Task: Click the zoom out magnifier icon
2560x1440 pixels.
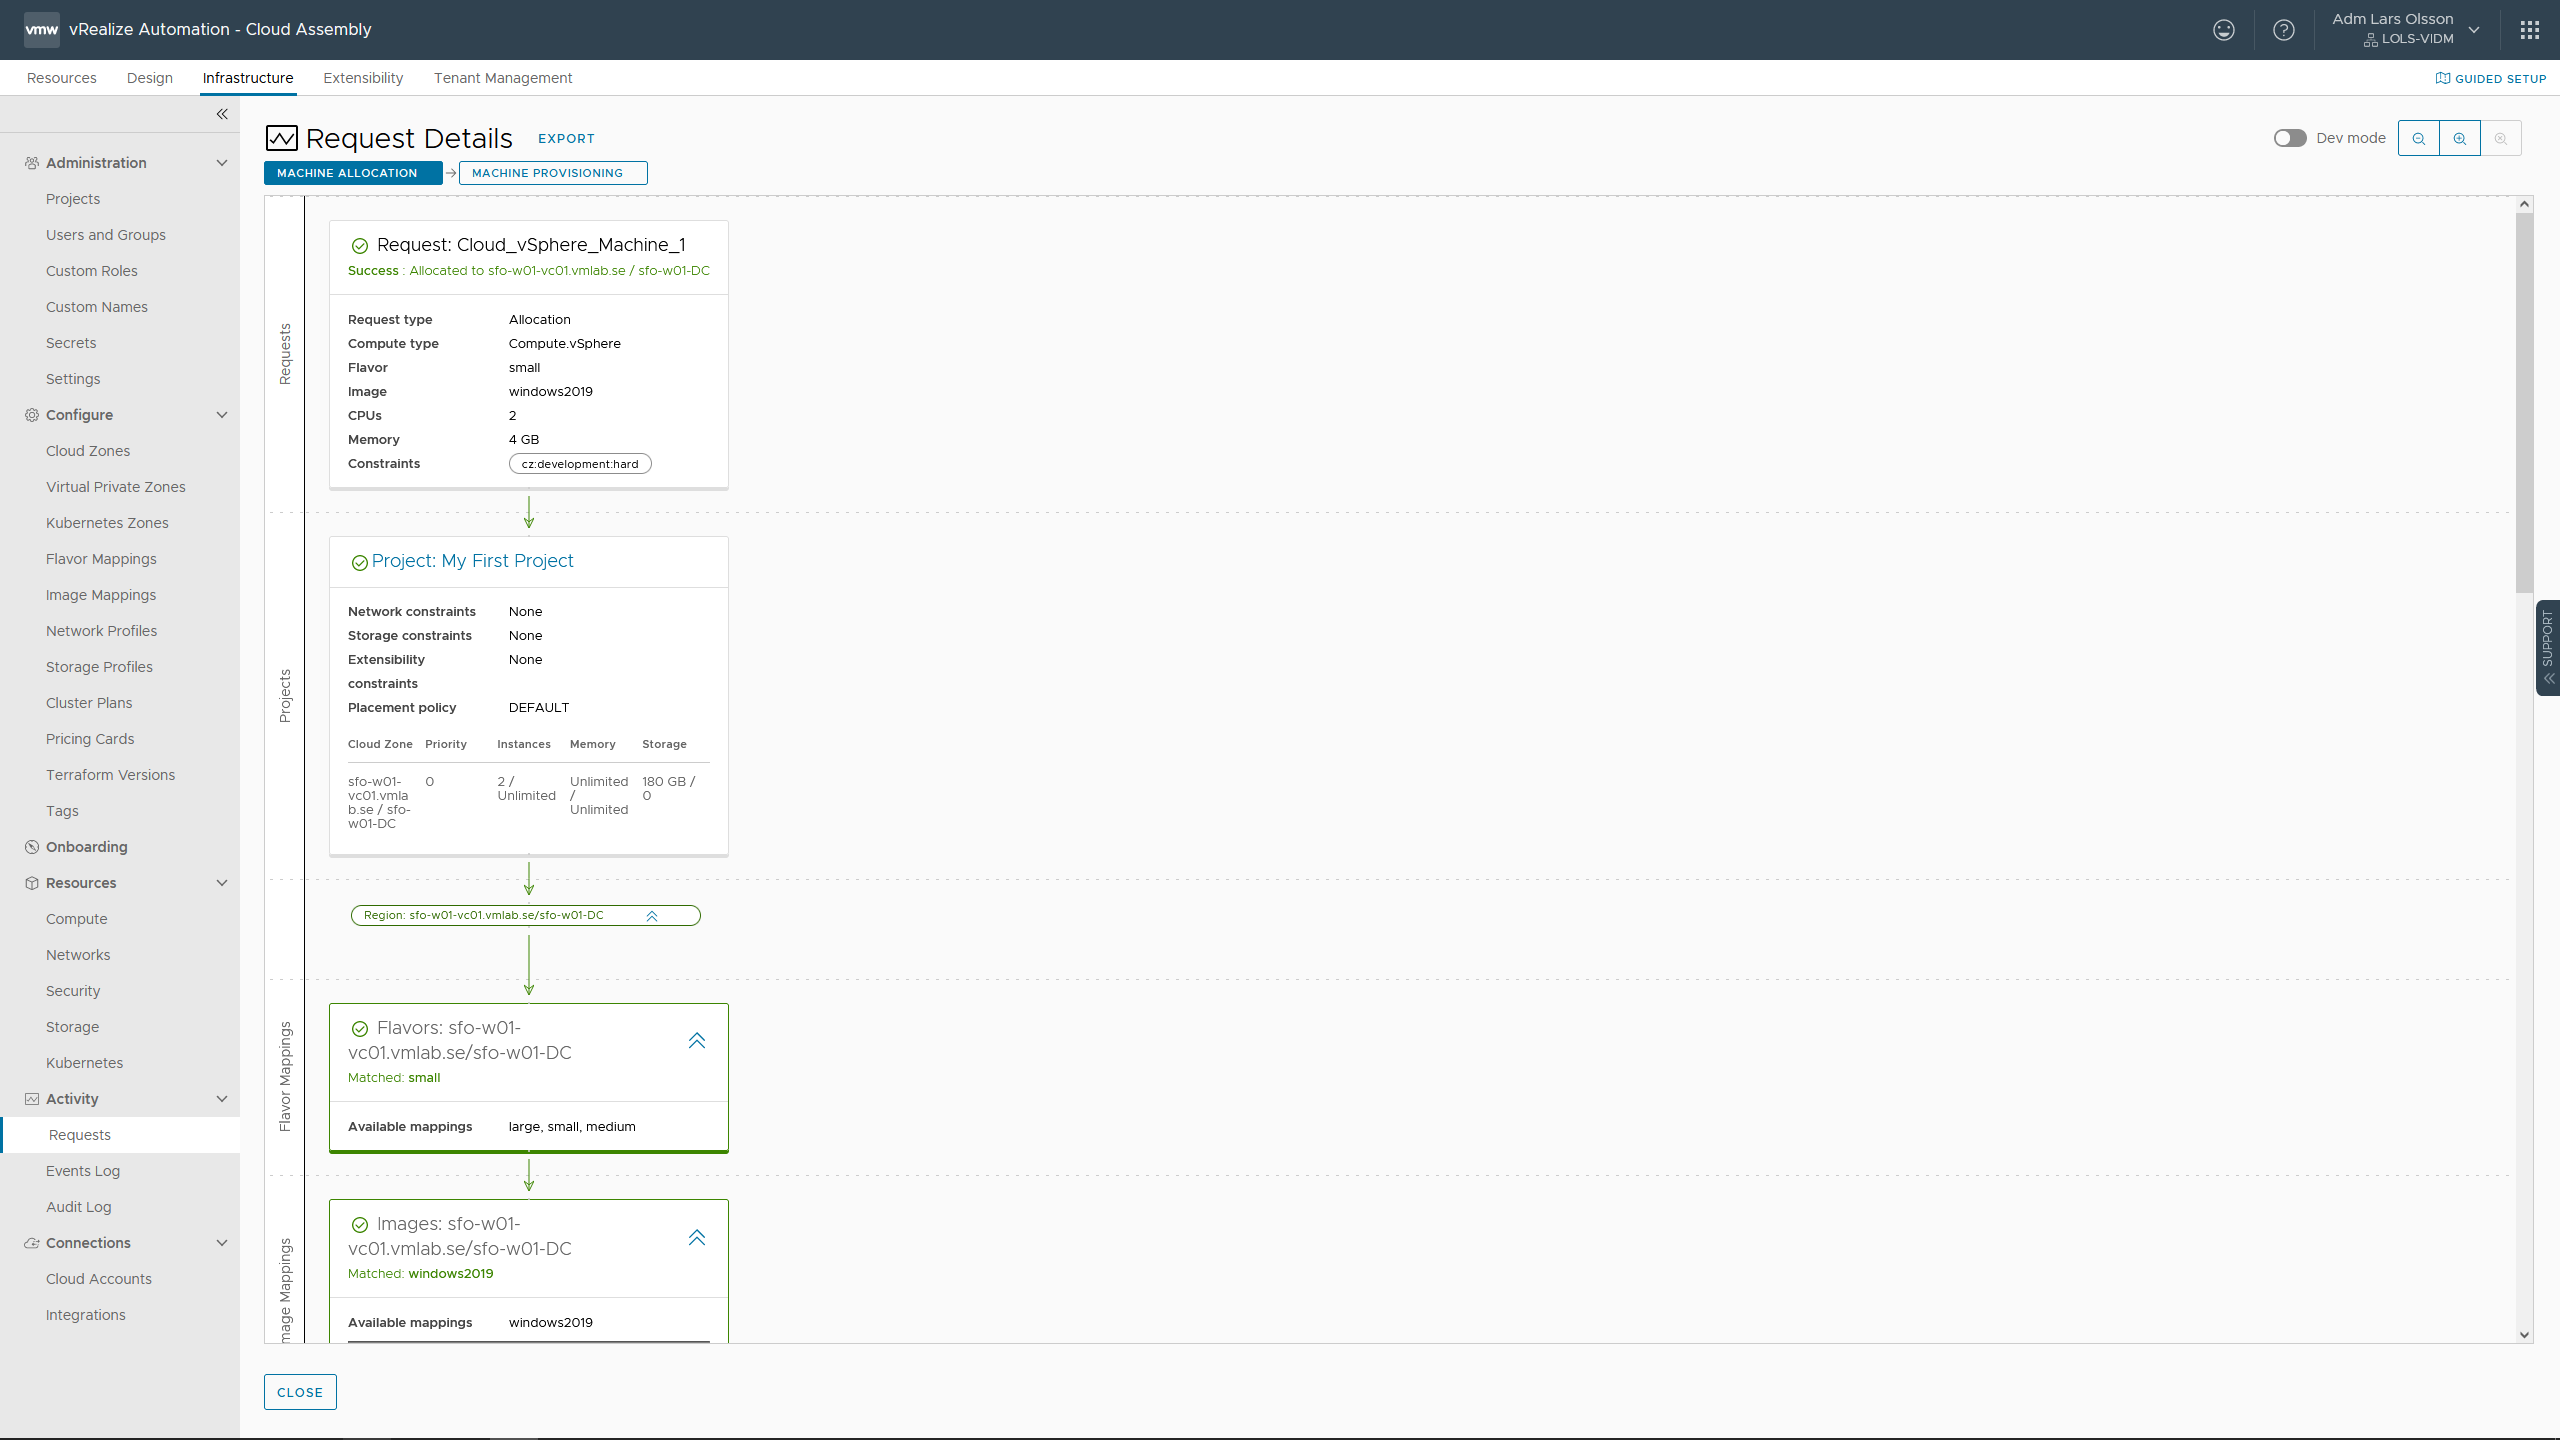Action: pos(2418,139)
